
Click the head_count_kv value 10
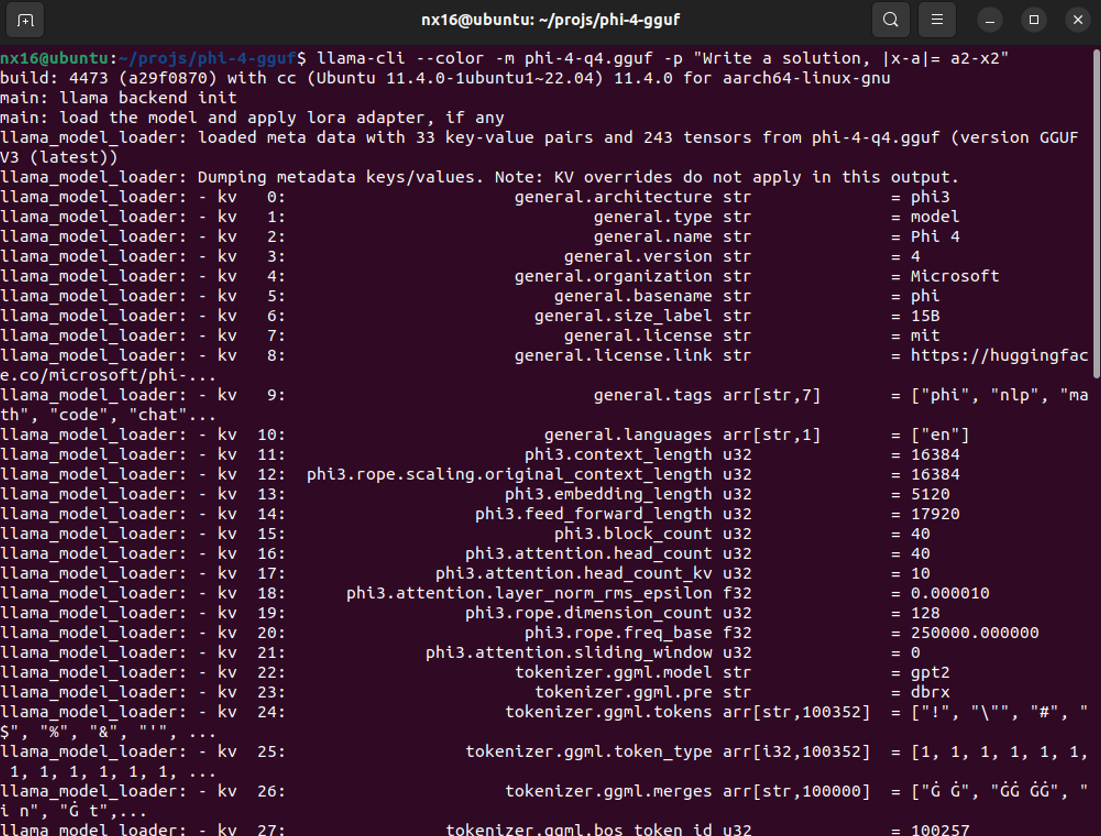pyautogui.click(x=921, y=573)
